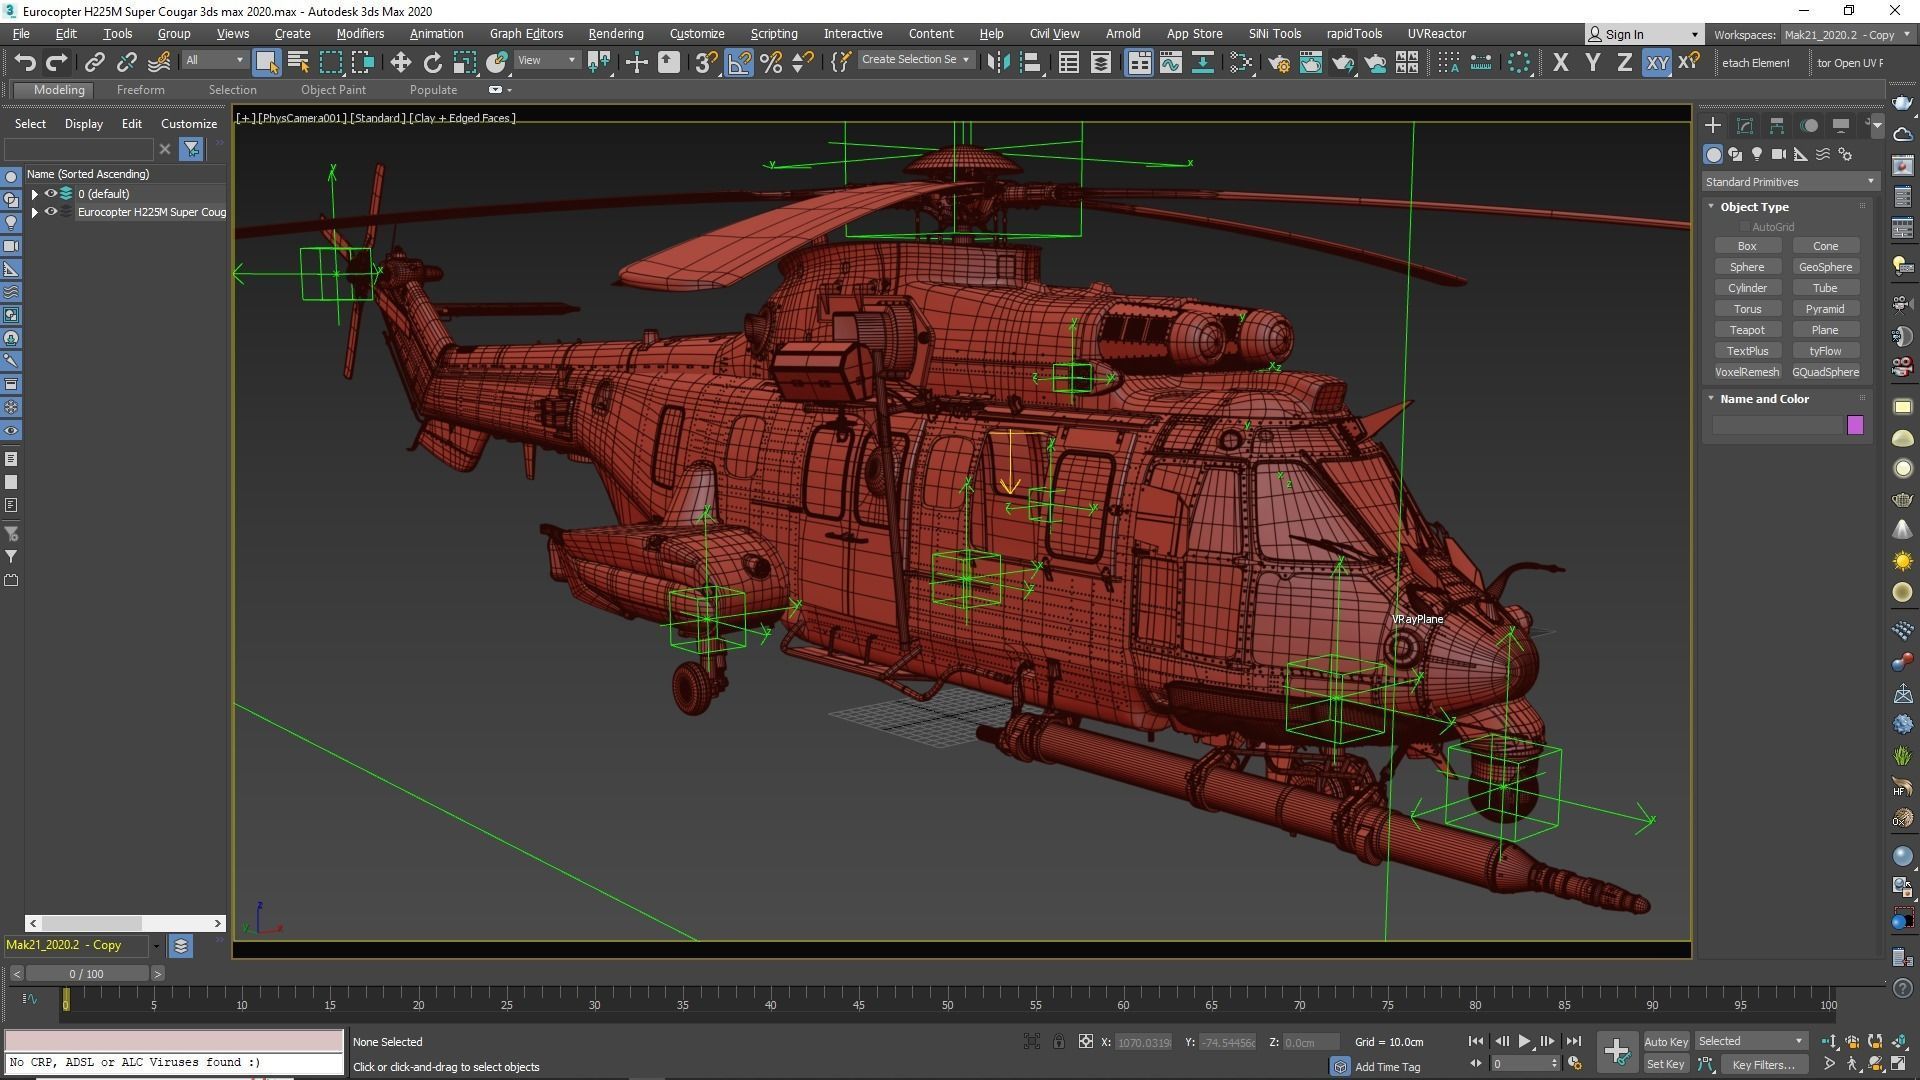1920x1080 pixels.
Task: Constrain to X axis
Action: [1560, 62]
